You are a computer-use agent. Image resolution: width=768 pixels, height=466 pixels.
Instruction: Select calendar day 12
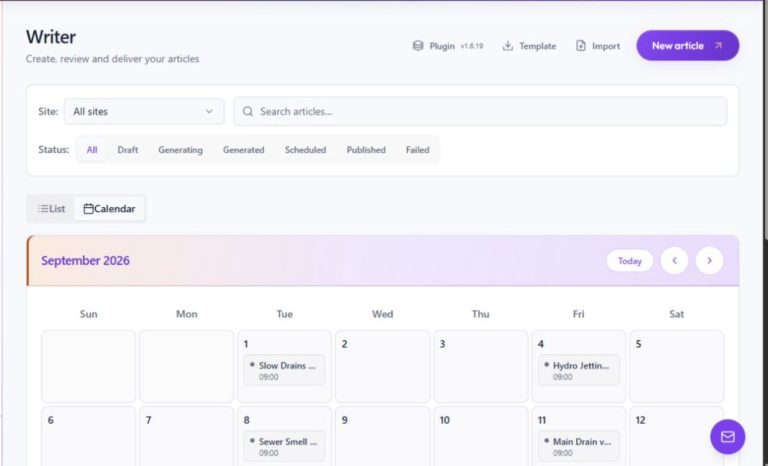pos(676,436)
